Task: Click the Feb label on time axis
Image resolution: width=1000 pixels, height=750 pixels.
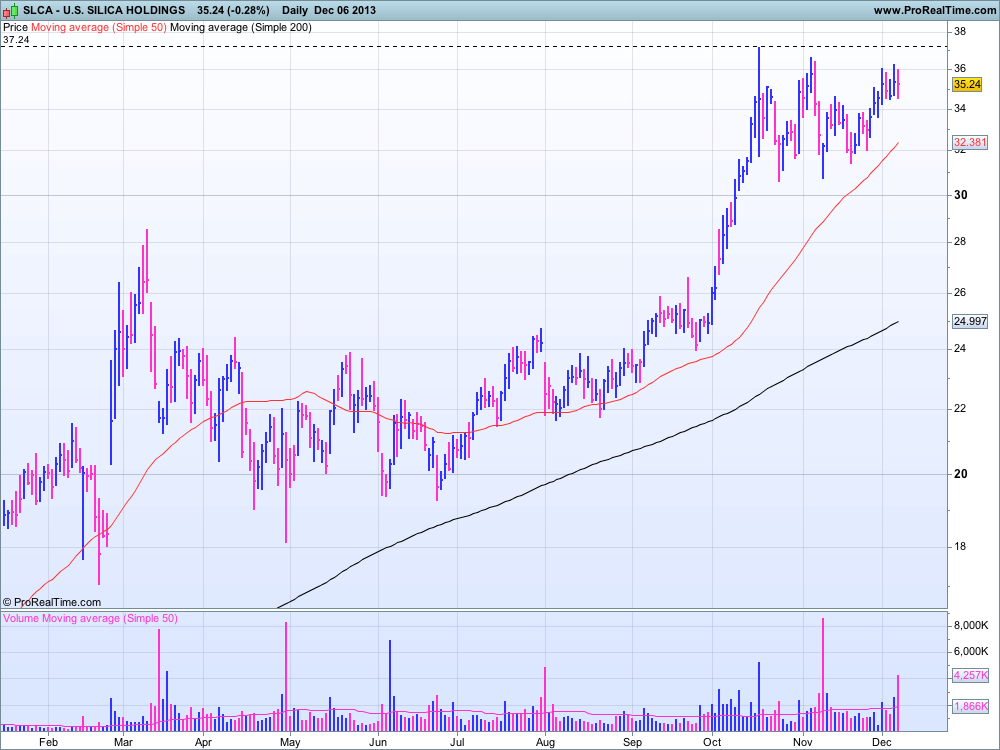Action: click(x=48, y=742)
